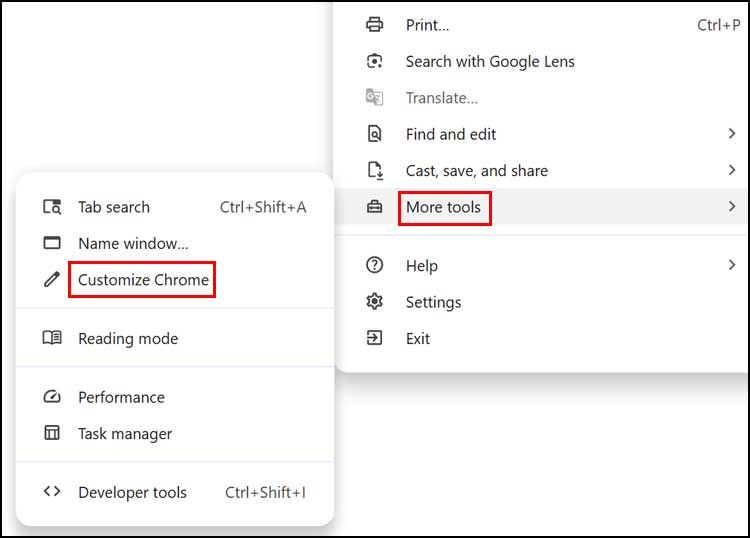
Task: Select Customize Chrome in the submenu
Action: [175, 279]
